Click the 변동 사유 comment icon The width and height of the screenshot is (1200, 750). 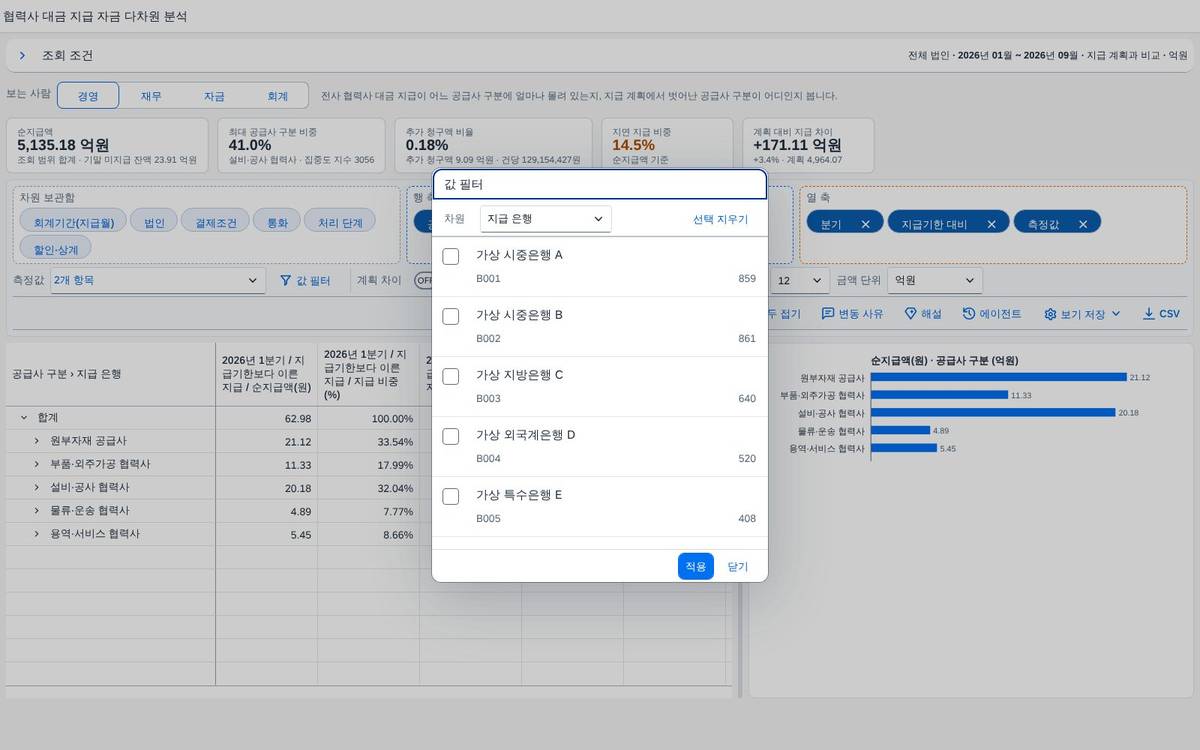click(828, 314)
